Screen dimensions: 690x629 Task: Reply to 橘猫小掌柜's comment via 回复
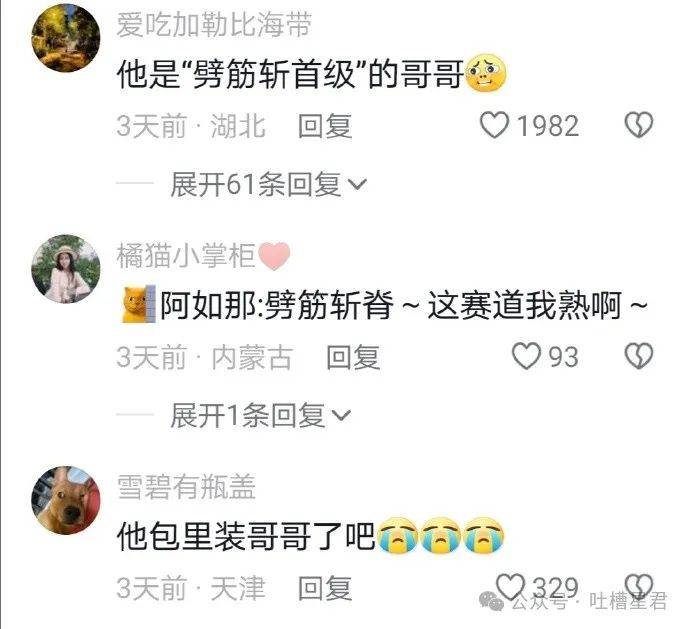[x=353, y=357]
